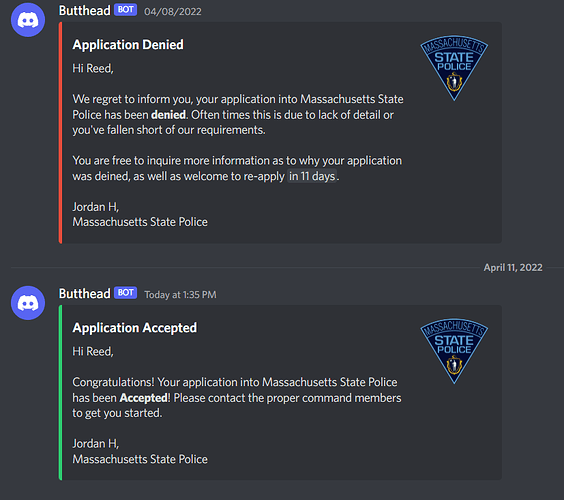Click the BOT tag on the first message

[x=126, y=10]
